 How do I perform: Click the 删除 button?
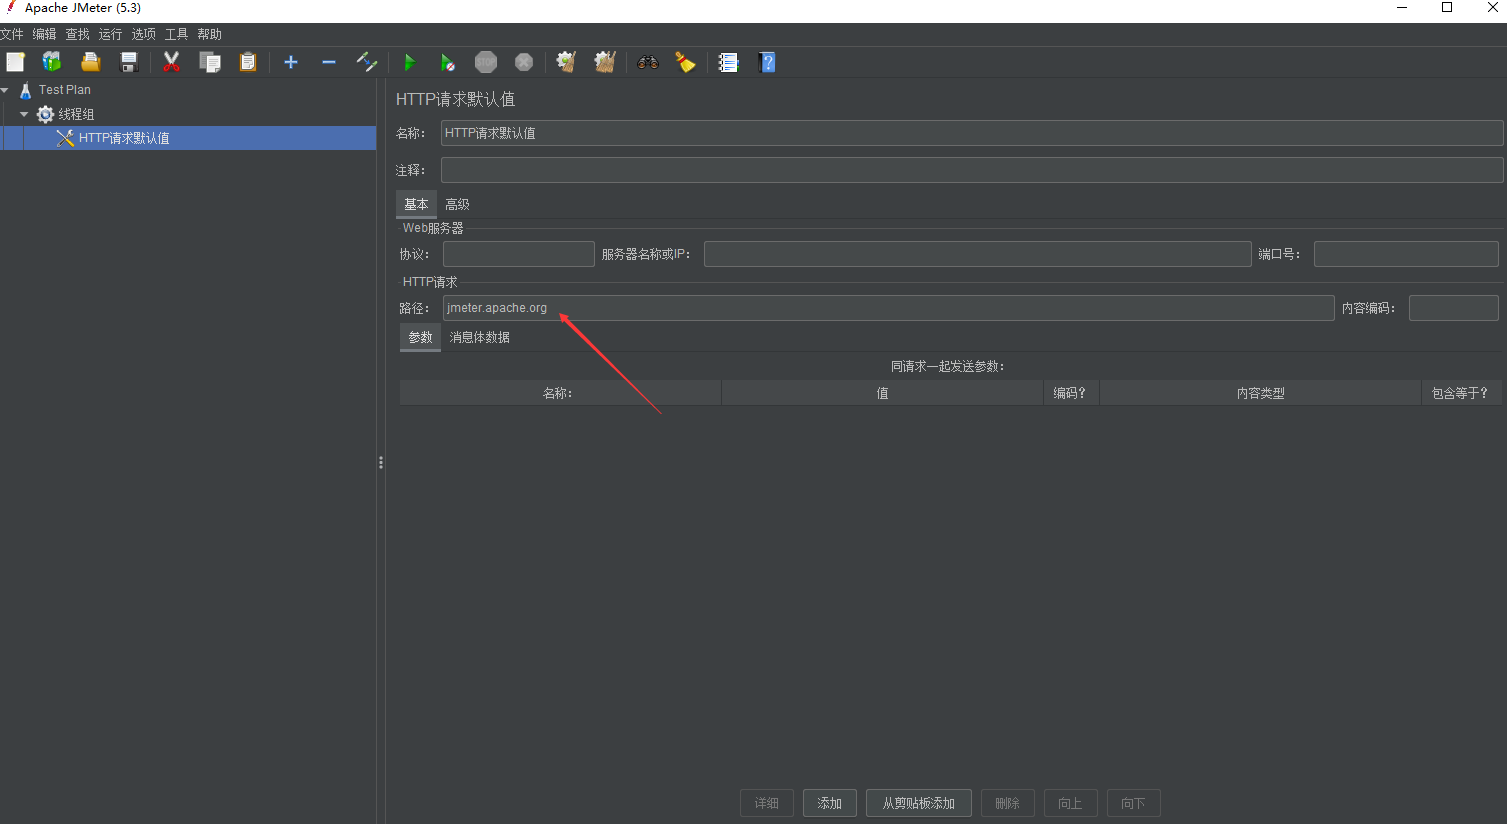(1008, 803)
